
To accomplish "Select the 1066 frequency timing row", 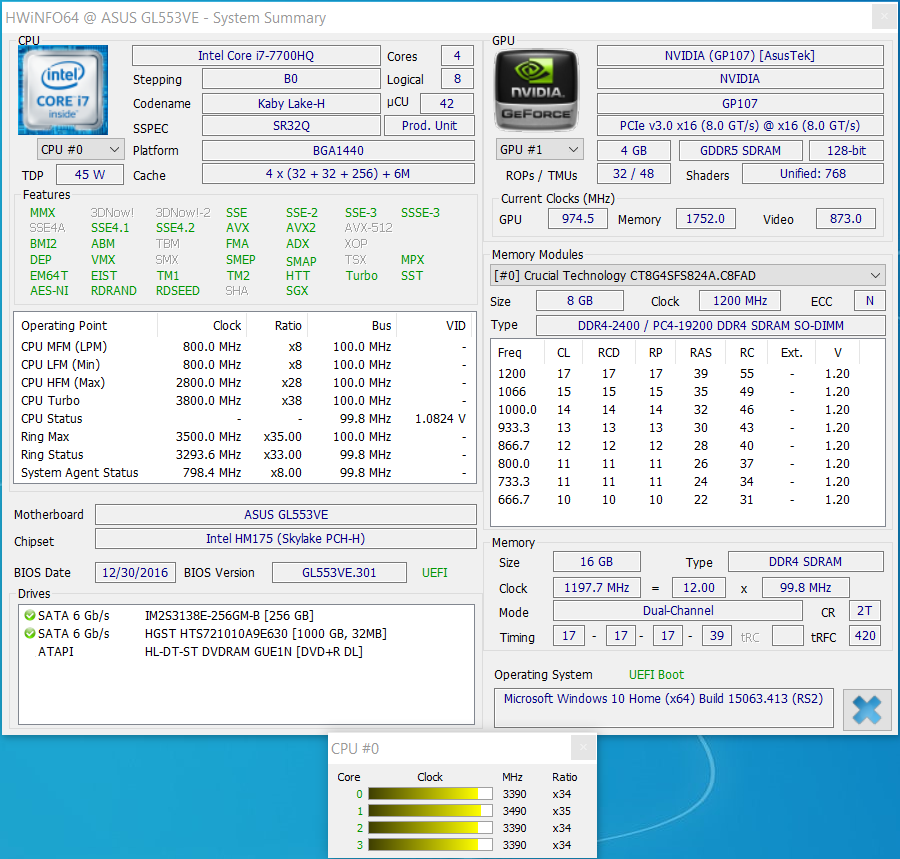I will point(688,392).
